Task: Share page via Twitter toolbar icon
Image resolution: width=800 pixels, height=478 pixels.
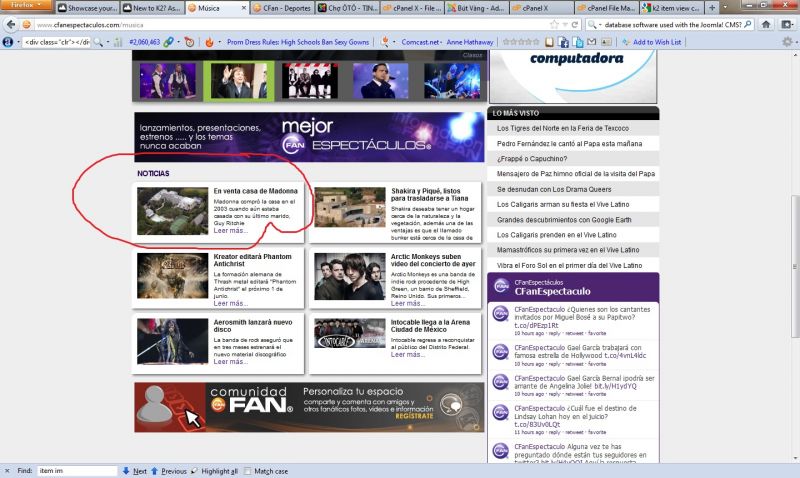Action: pos(578,42)
